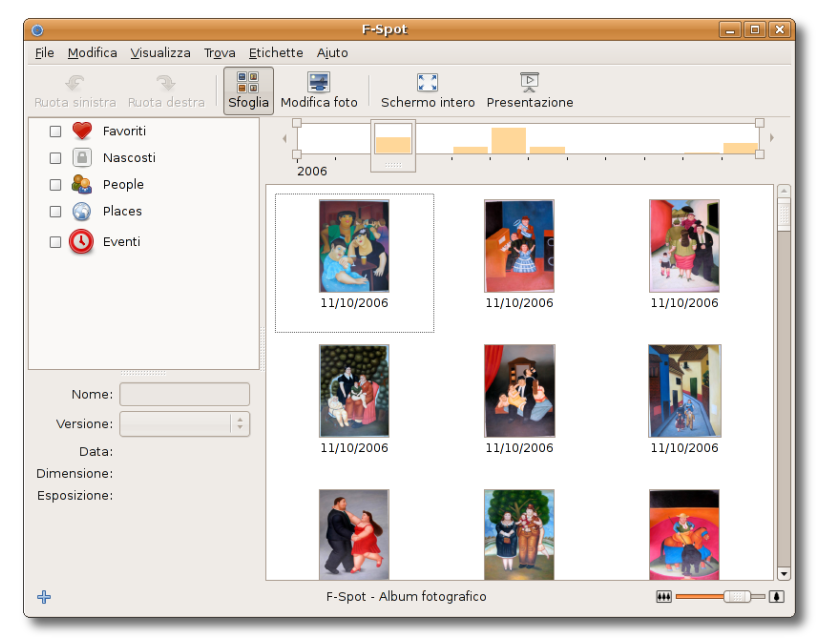
Task: Open the Etichette menu
Action: click(x=276, y=53)
